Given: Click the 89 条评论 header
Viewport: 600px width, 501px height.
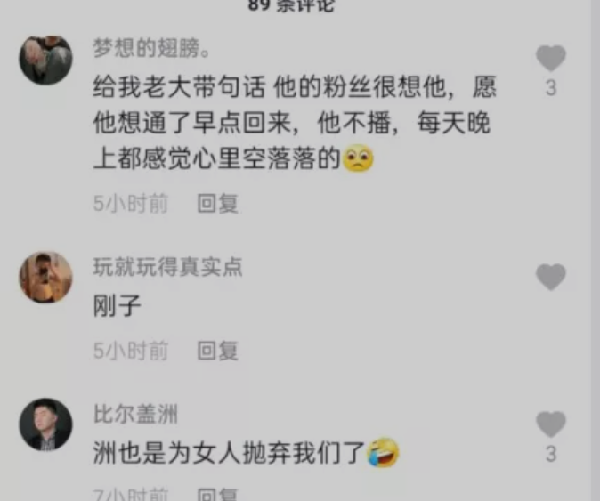Looking at the screenshot, I should coord(291,5).
